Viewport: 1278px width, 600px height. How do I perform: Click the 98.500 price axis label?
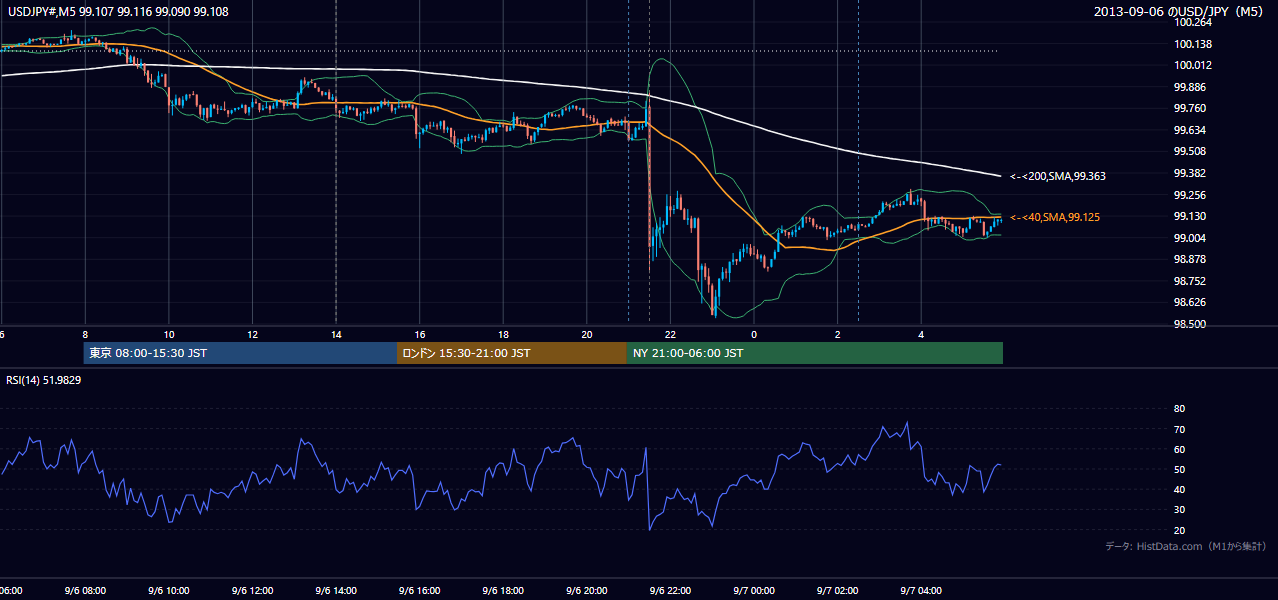(1190, 324)
